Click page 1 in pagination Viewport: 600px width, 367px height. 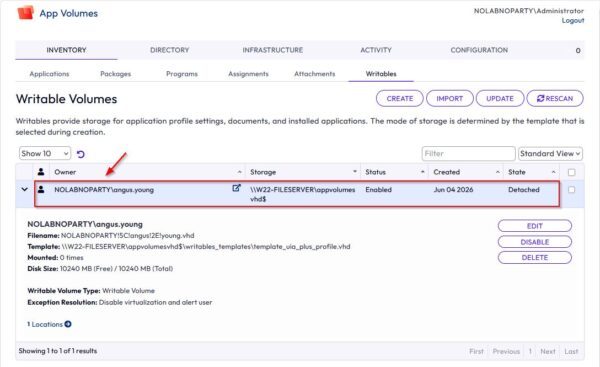(530, 351)
